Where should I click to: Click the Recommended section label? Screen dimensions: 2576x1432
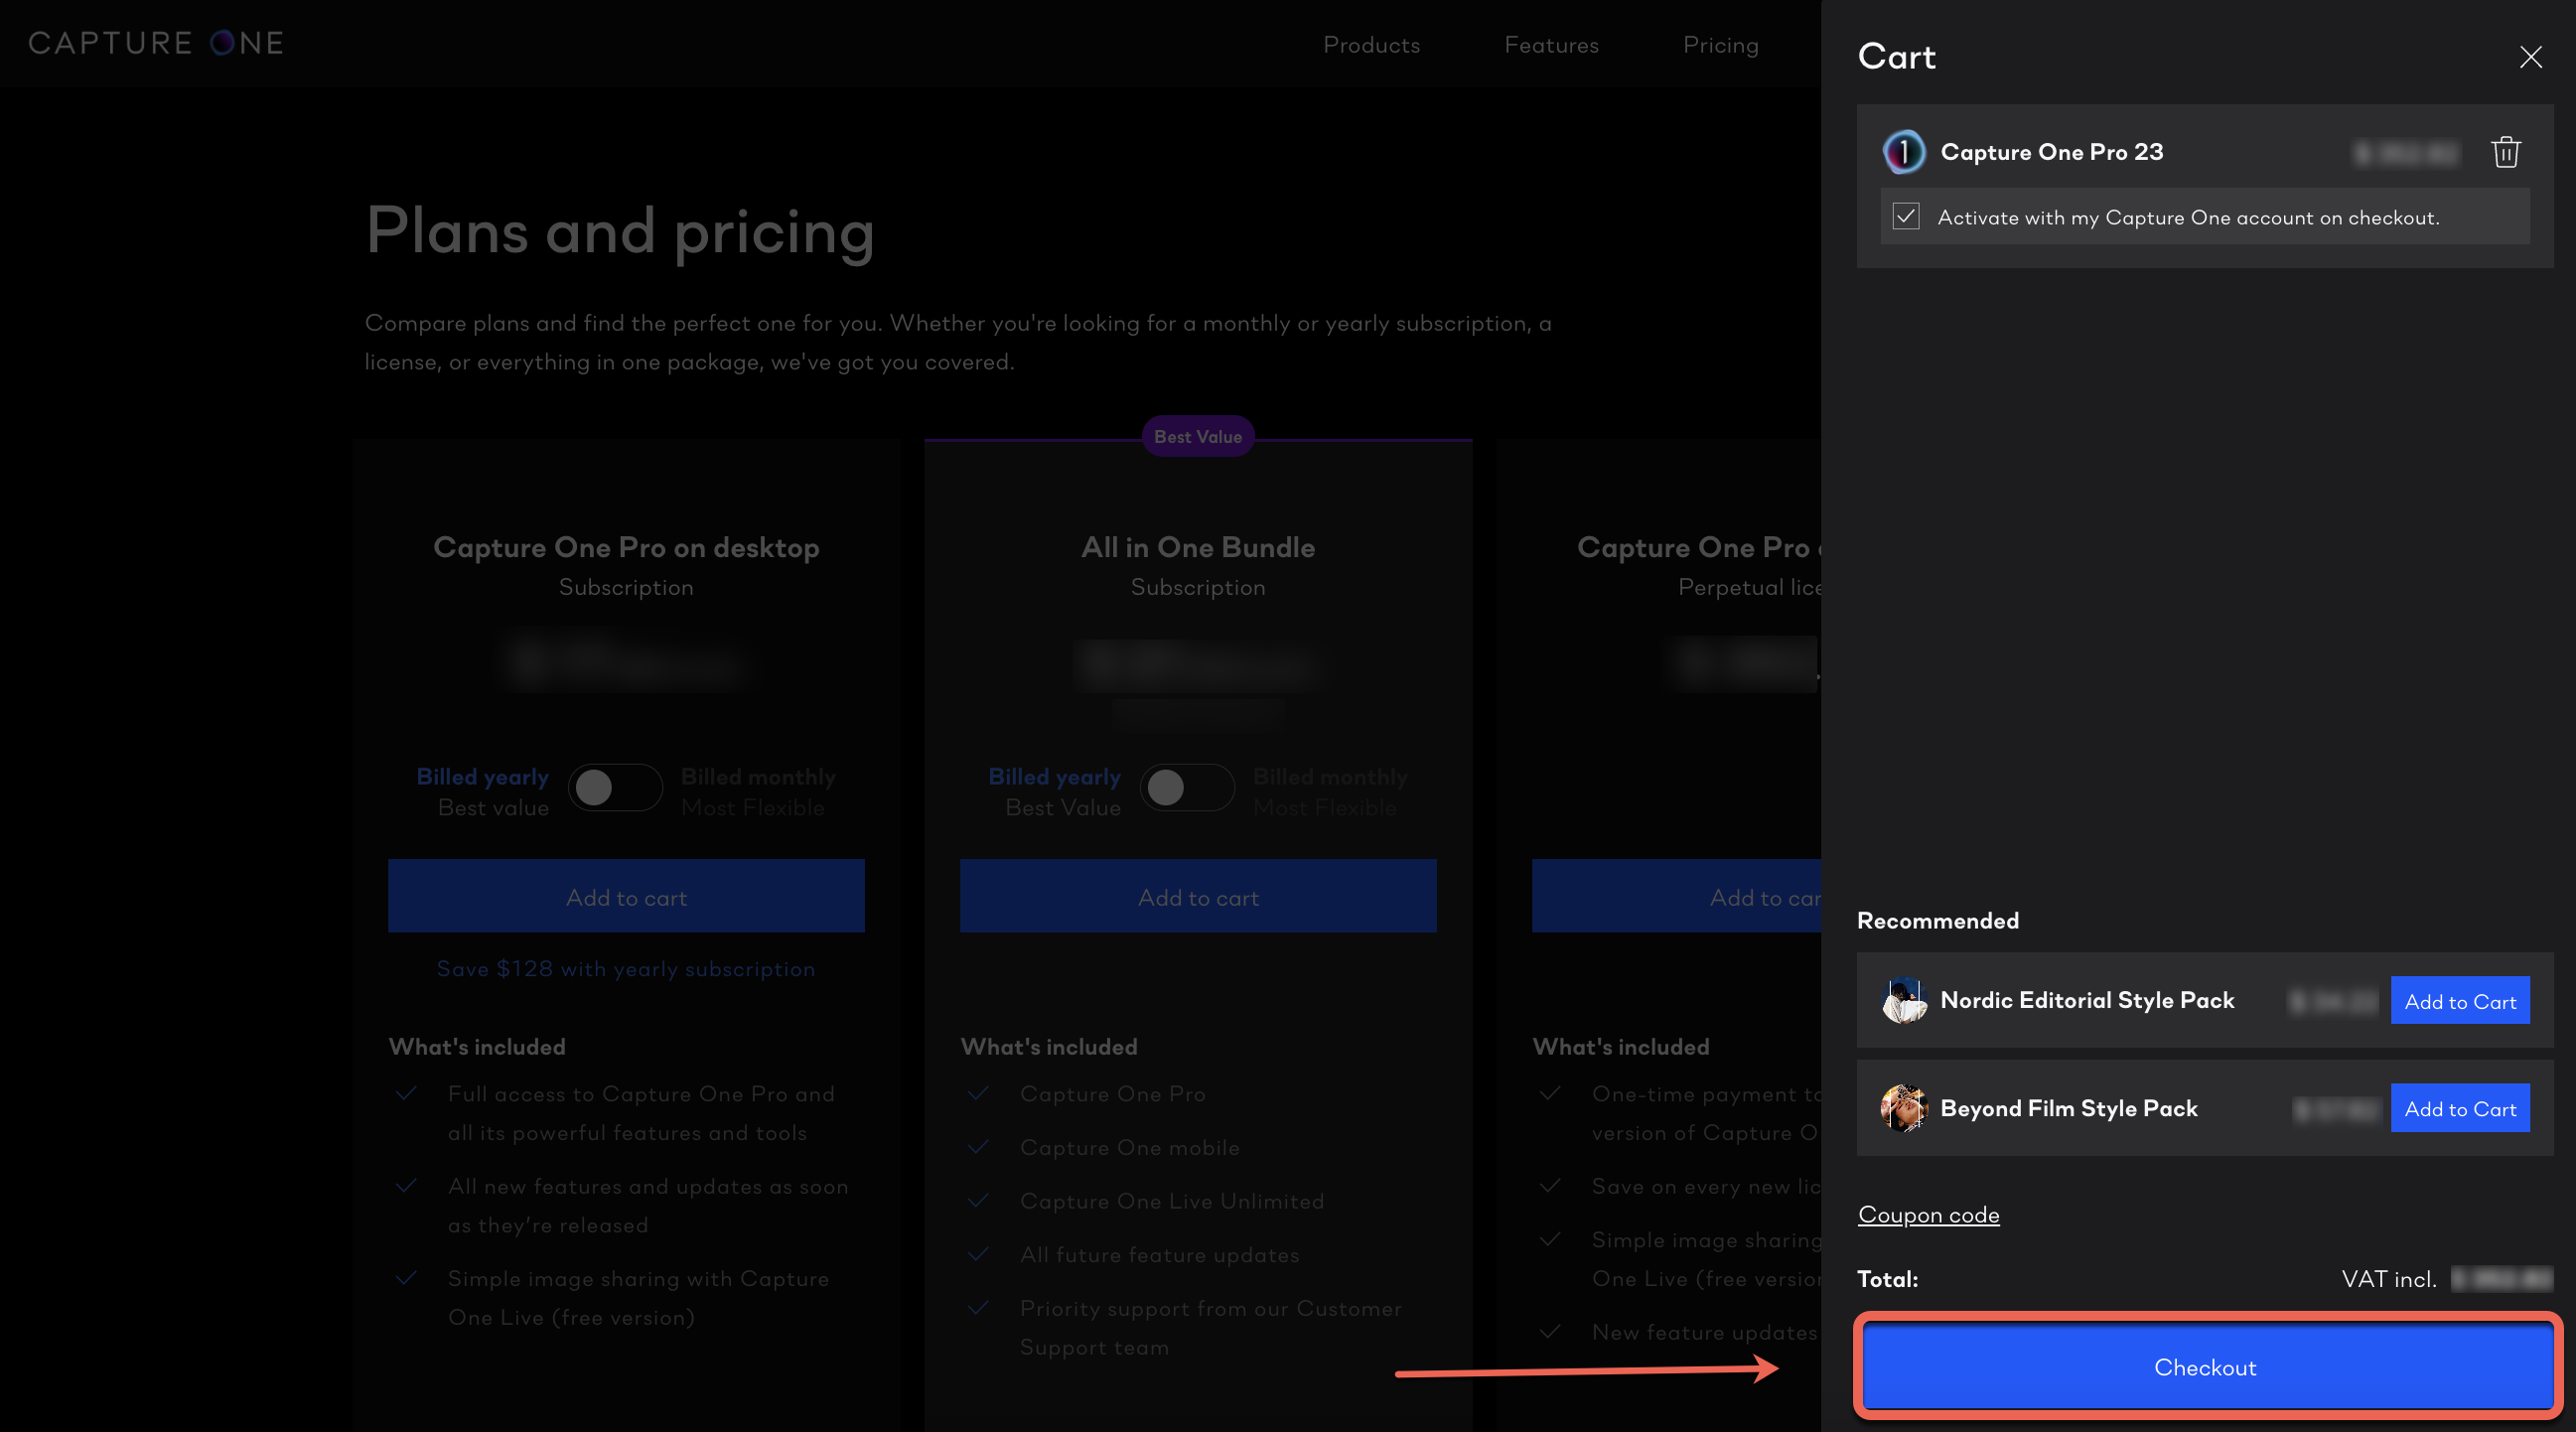pyautogui.click(x=1937, y=920)
